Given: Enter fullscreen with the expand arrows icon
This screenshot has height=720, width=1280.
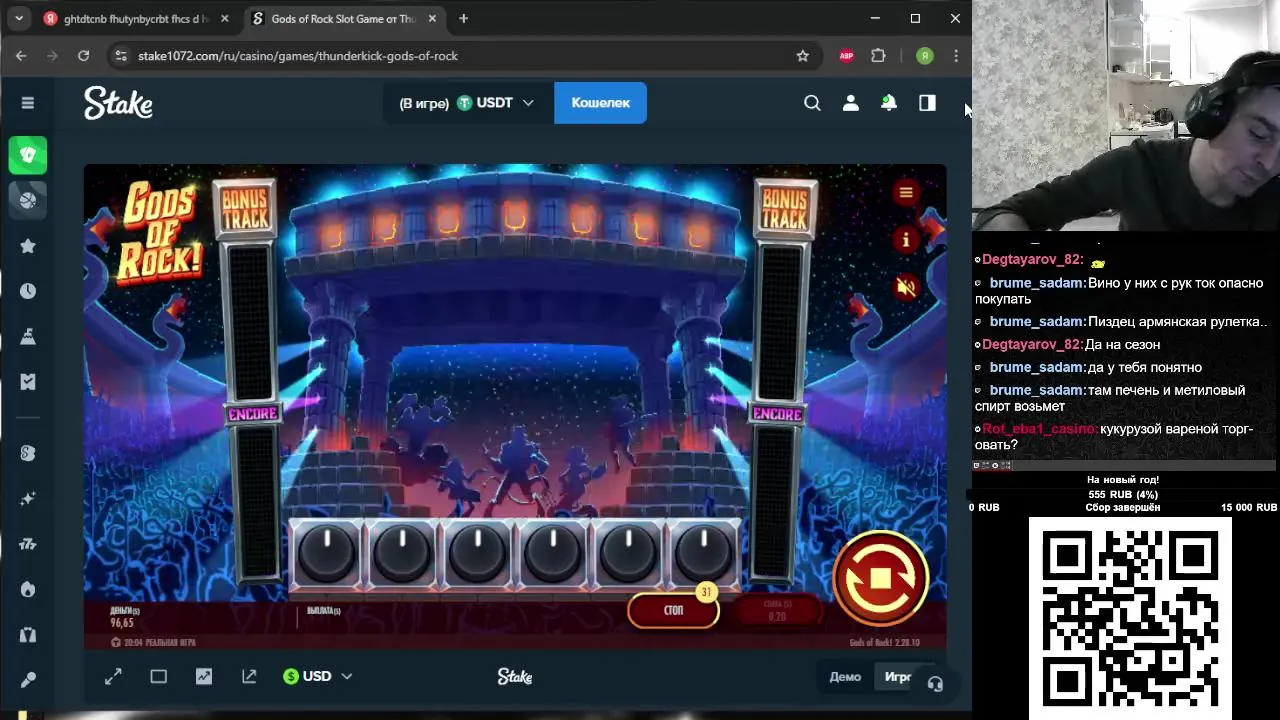Looking at the screenshot, I should coord(113,677).
